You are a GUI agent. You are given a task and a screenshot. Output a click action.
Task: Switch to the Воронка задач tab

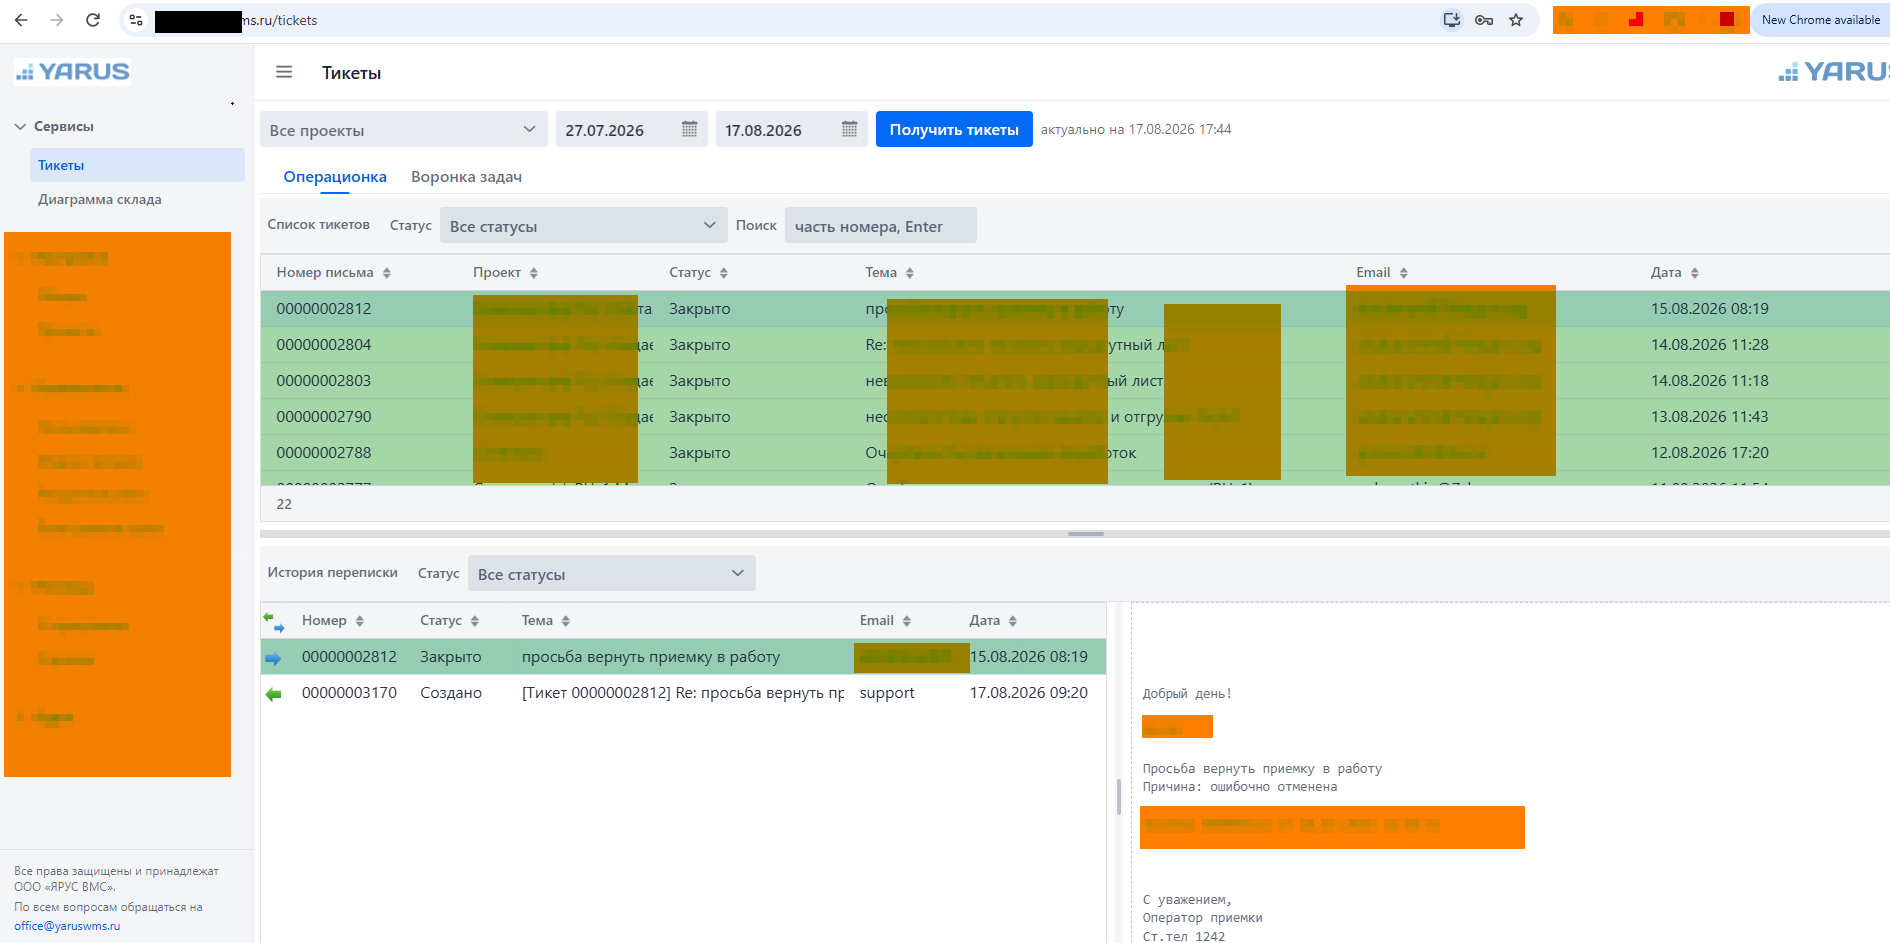[466, 177]
